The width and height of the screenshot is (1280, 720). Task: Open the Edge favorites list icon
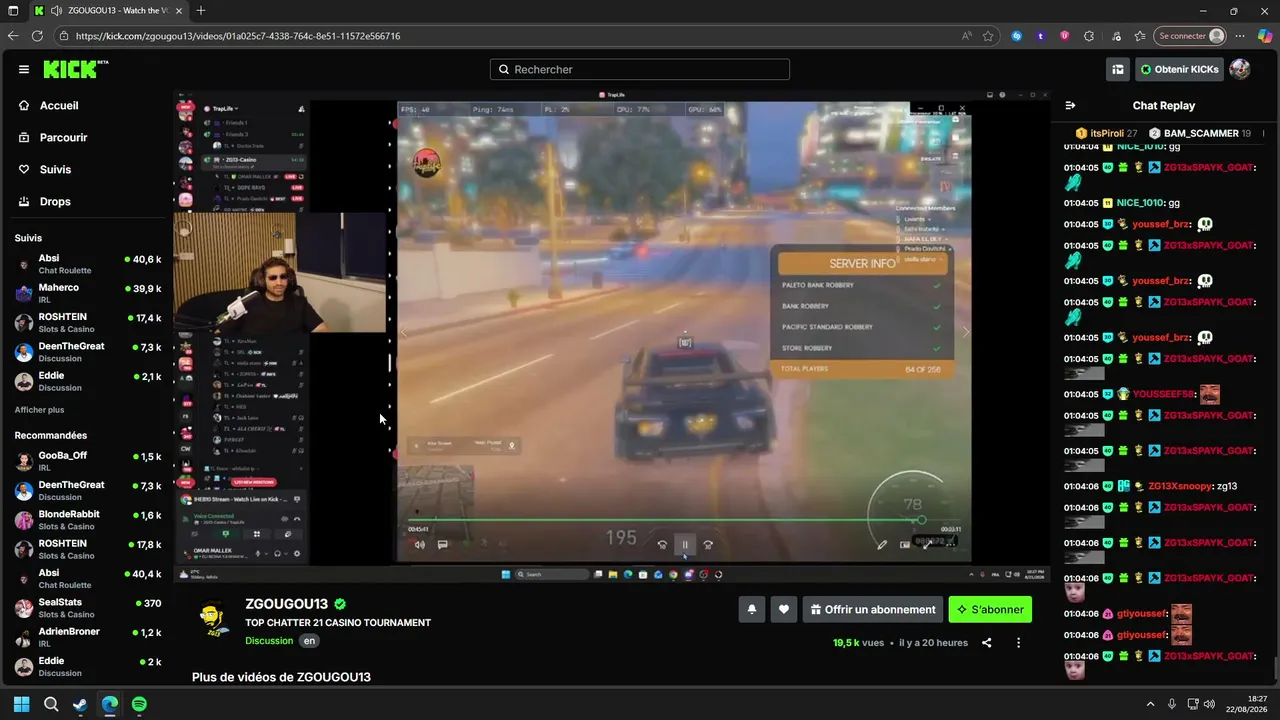coord(1140,36)
